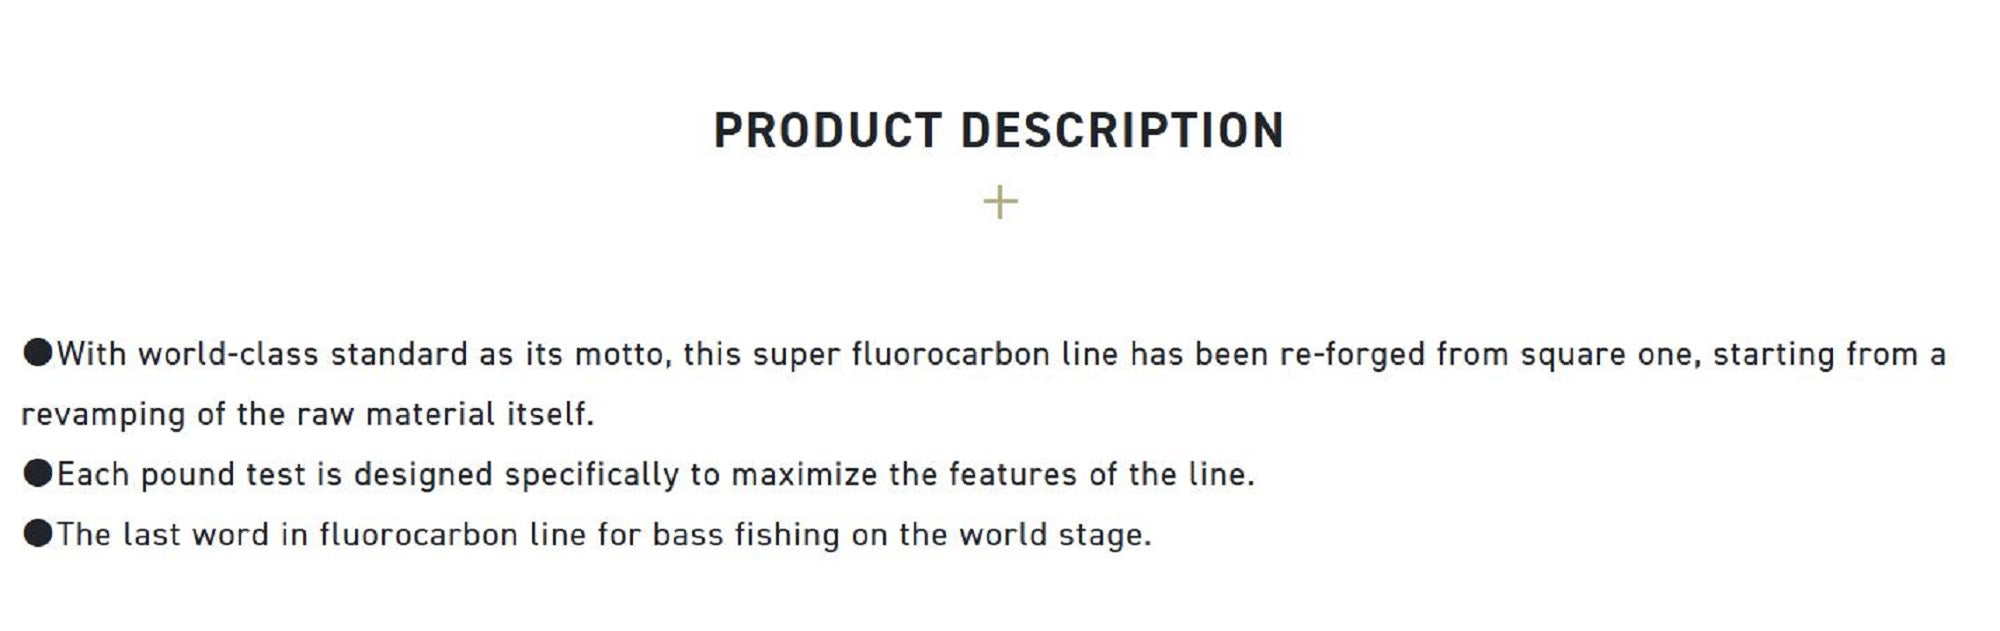
Task: Click the plus icon under Product Description
Action: click(x=1000, y=203)
